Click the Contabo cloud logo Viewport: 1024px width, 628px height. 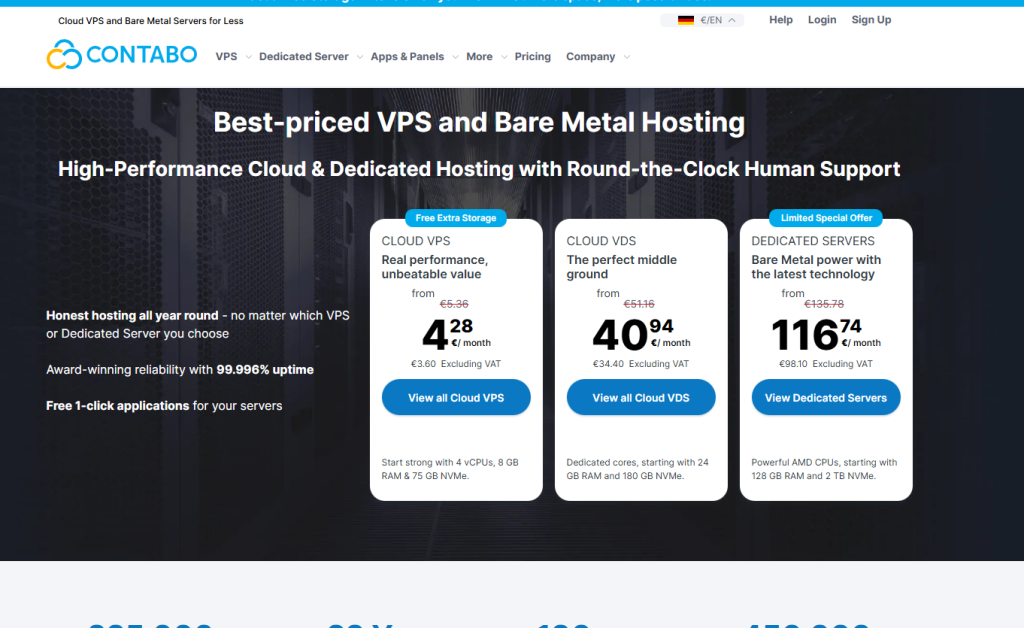click(64, 56)
